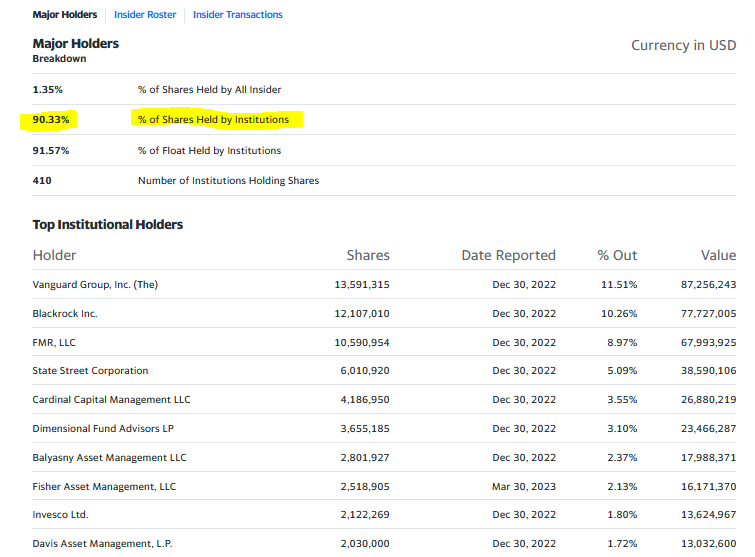Click Fisher Asset shares 2,518,905
Screen dimensions: 755x557
point(364,487)
